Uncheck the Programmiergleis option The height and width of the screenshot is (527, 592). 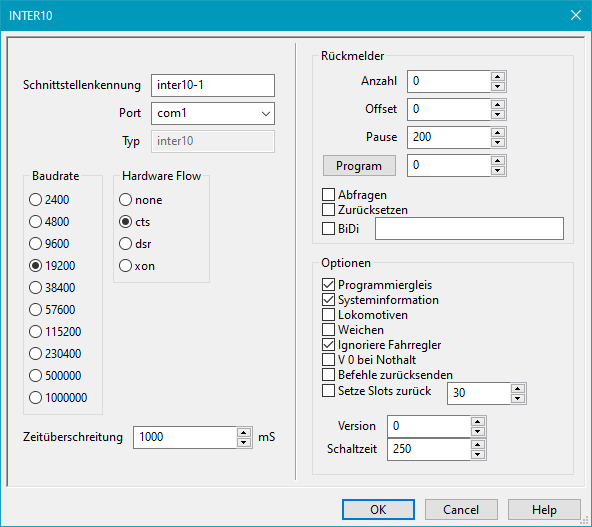pos(328,285)
